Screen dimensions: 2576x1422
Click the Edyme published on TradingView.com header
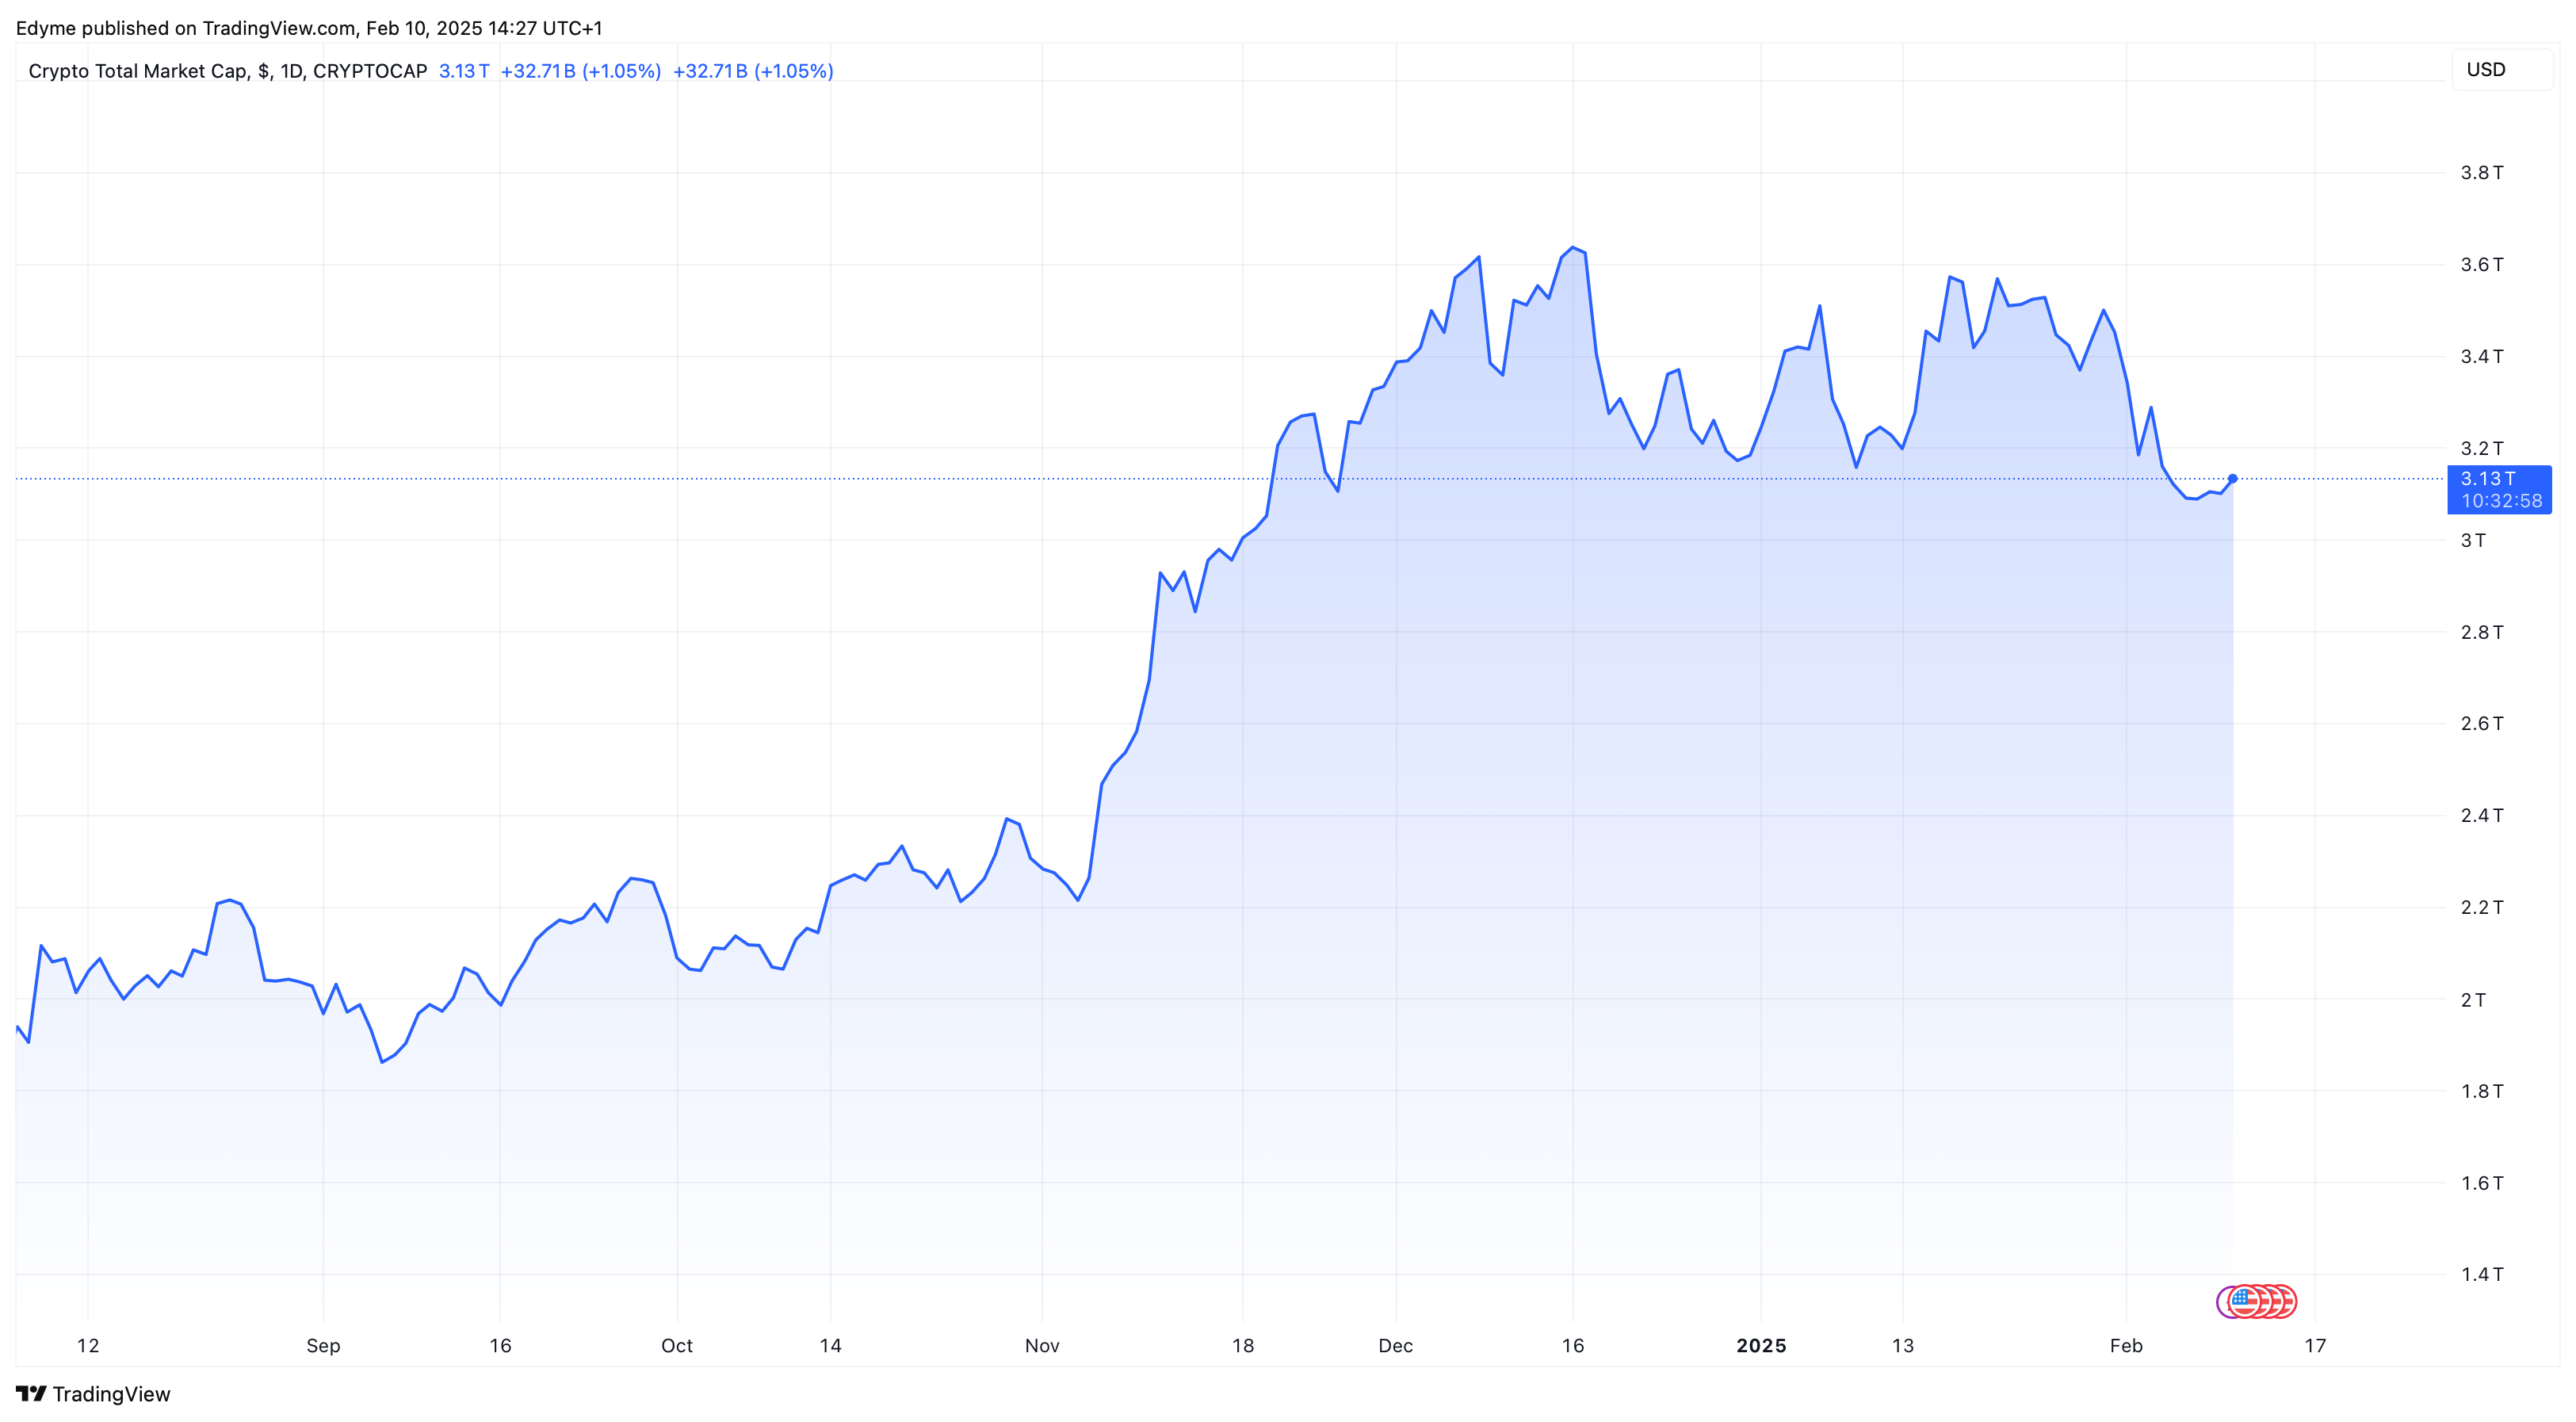point(309,28)
